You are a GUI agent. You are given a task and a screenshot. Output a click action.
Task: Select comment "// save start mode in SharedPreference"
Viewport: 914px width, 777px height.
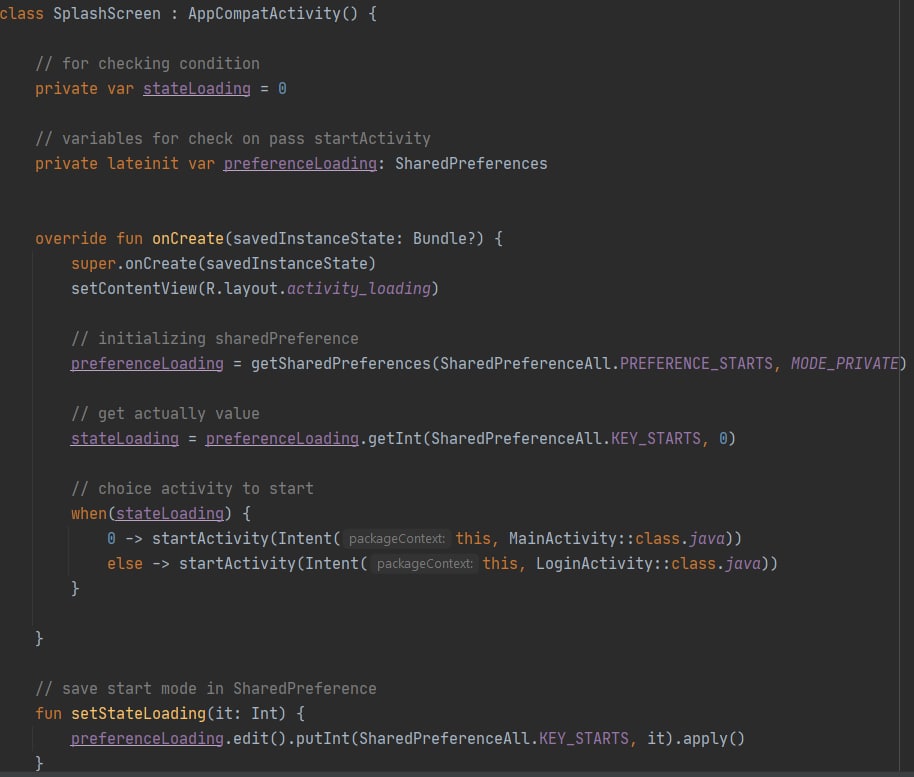(206, 689)
